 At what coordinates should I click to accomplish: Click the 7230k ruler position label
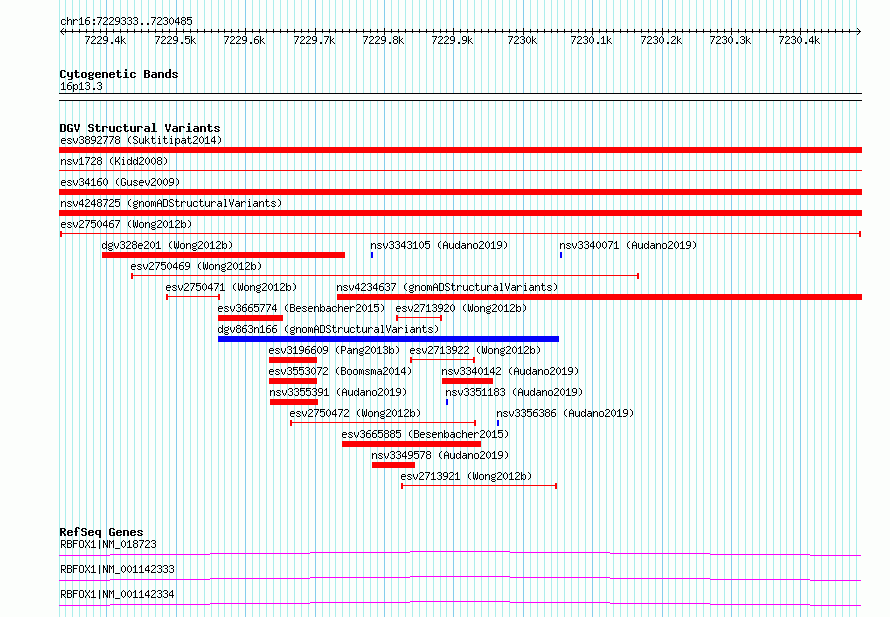point(522,40)
